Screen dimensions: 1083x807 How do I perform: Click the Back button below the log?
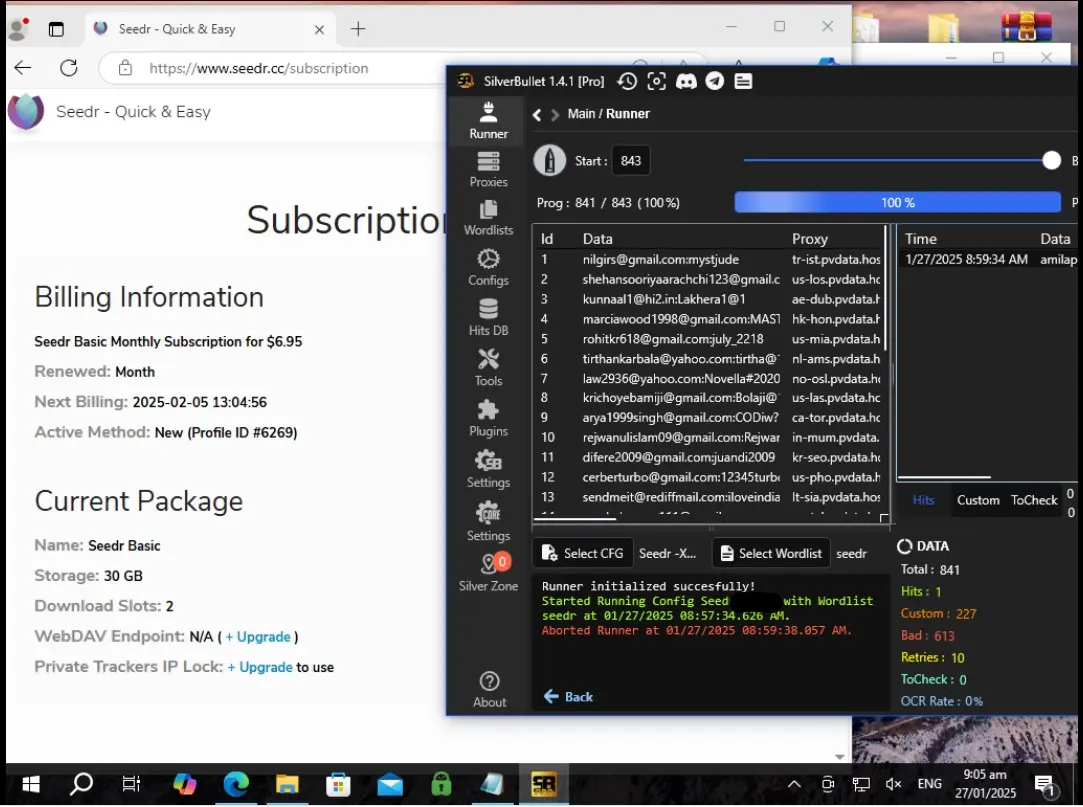[568, 697]
